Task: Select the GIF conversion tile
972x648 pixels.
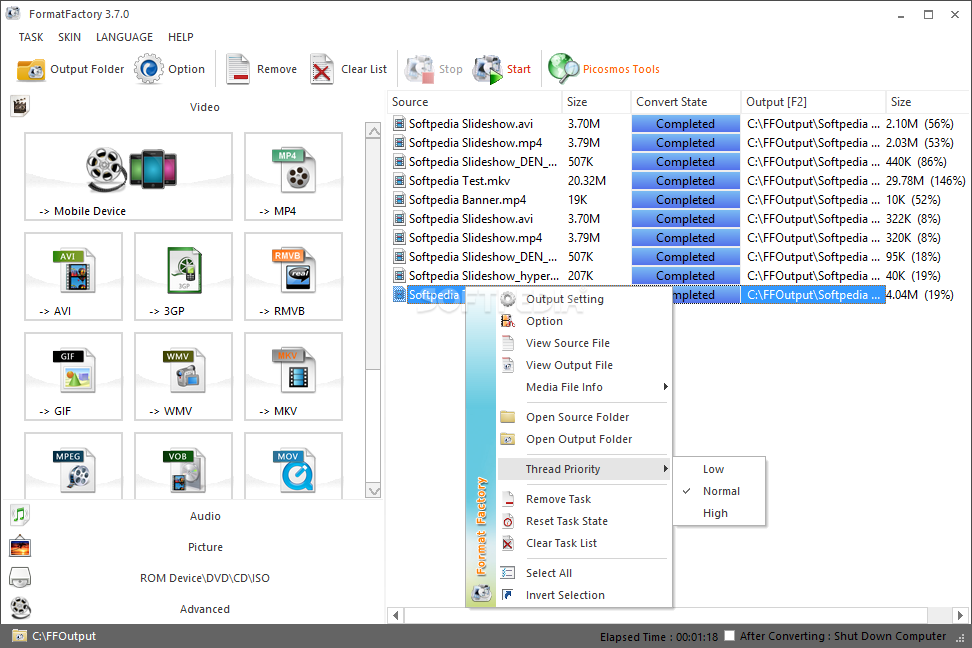Action: coord(73,376)
